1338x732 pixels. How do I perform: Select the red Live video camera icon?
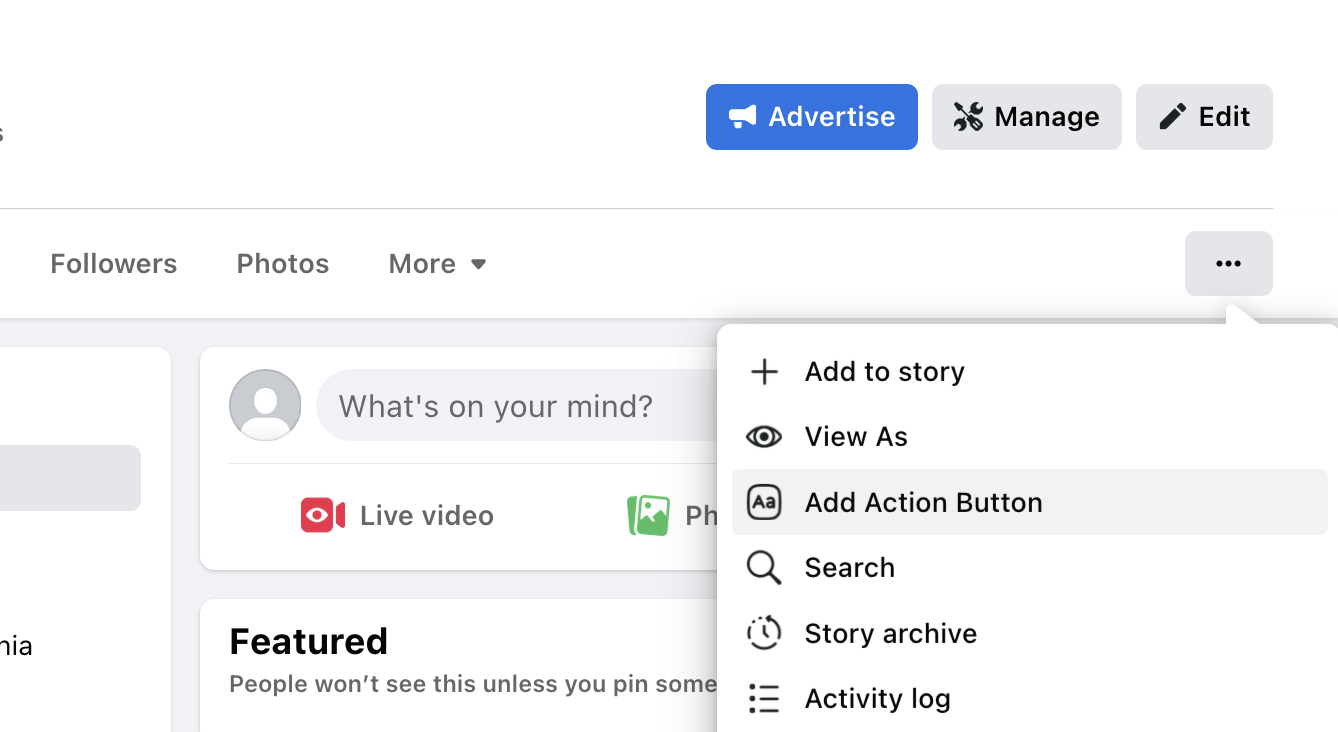pos(321,515)
